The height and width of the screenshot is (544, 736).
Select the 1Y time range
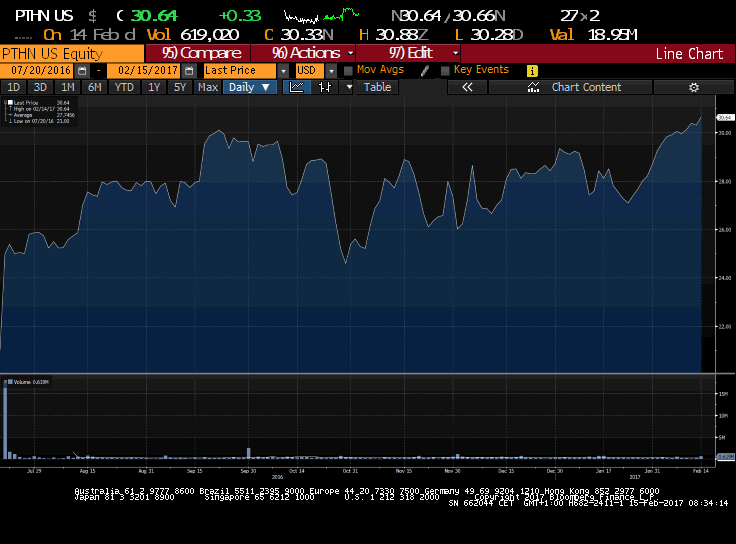[154, 87]
